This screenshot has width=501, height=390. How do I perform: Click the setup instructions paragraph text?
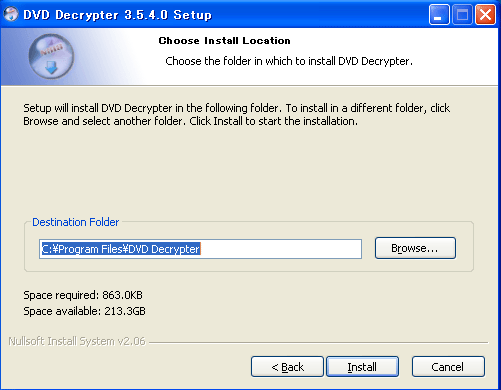[236, 115]
